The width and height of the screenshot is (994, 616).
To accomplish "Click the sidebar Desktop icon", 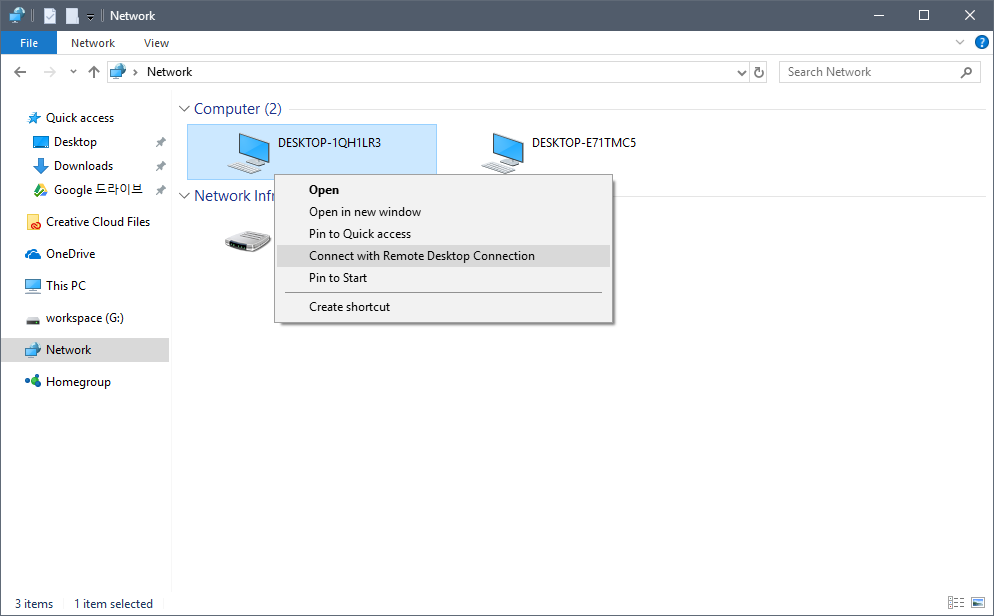I will [x=41, y=143].
